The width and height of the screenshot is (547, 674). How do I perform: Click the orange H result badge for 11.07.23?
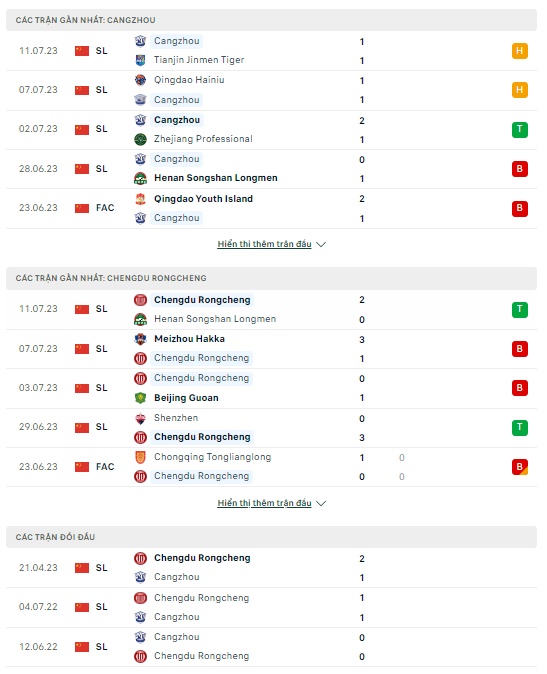pyautogui.click(x=519, y=51)
